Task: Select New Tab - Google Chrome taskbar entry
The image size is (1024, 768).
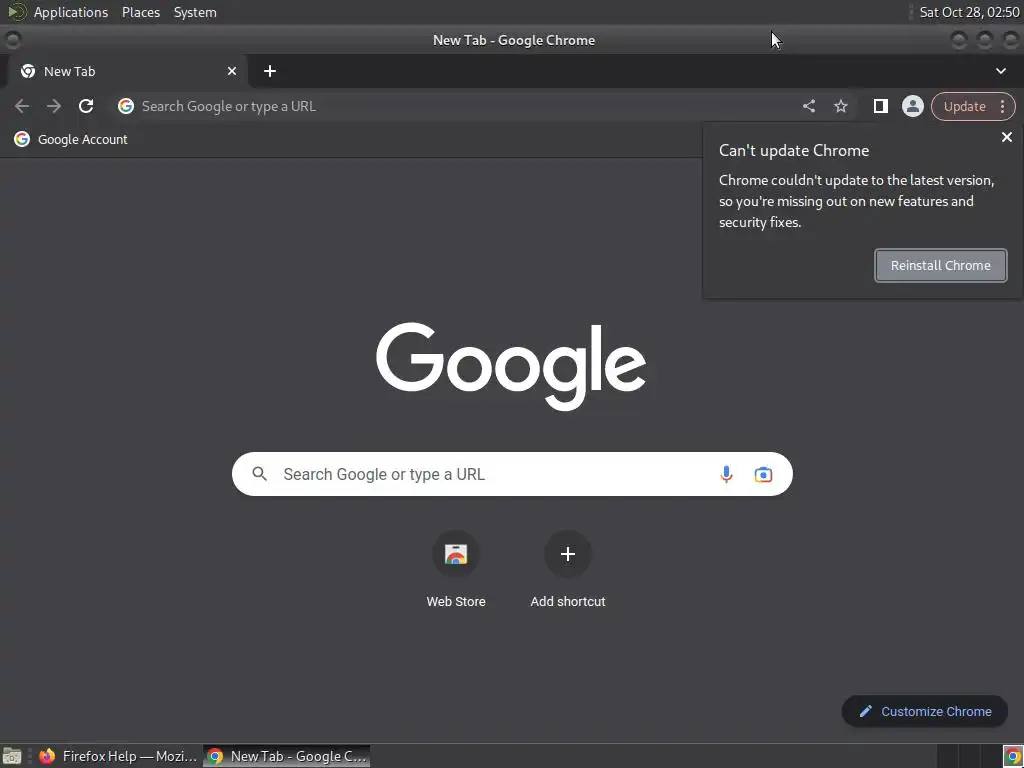Action: coord(287,756)
